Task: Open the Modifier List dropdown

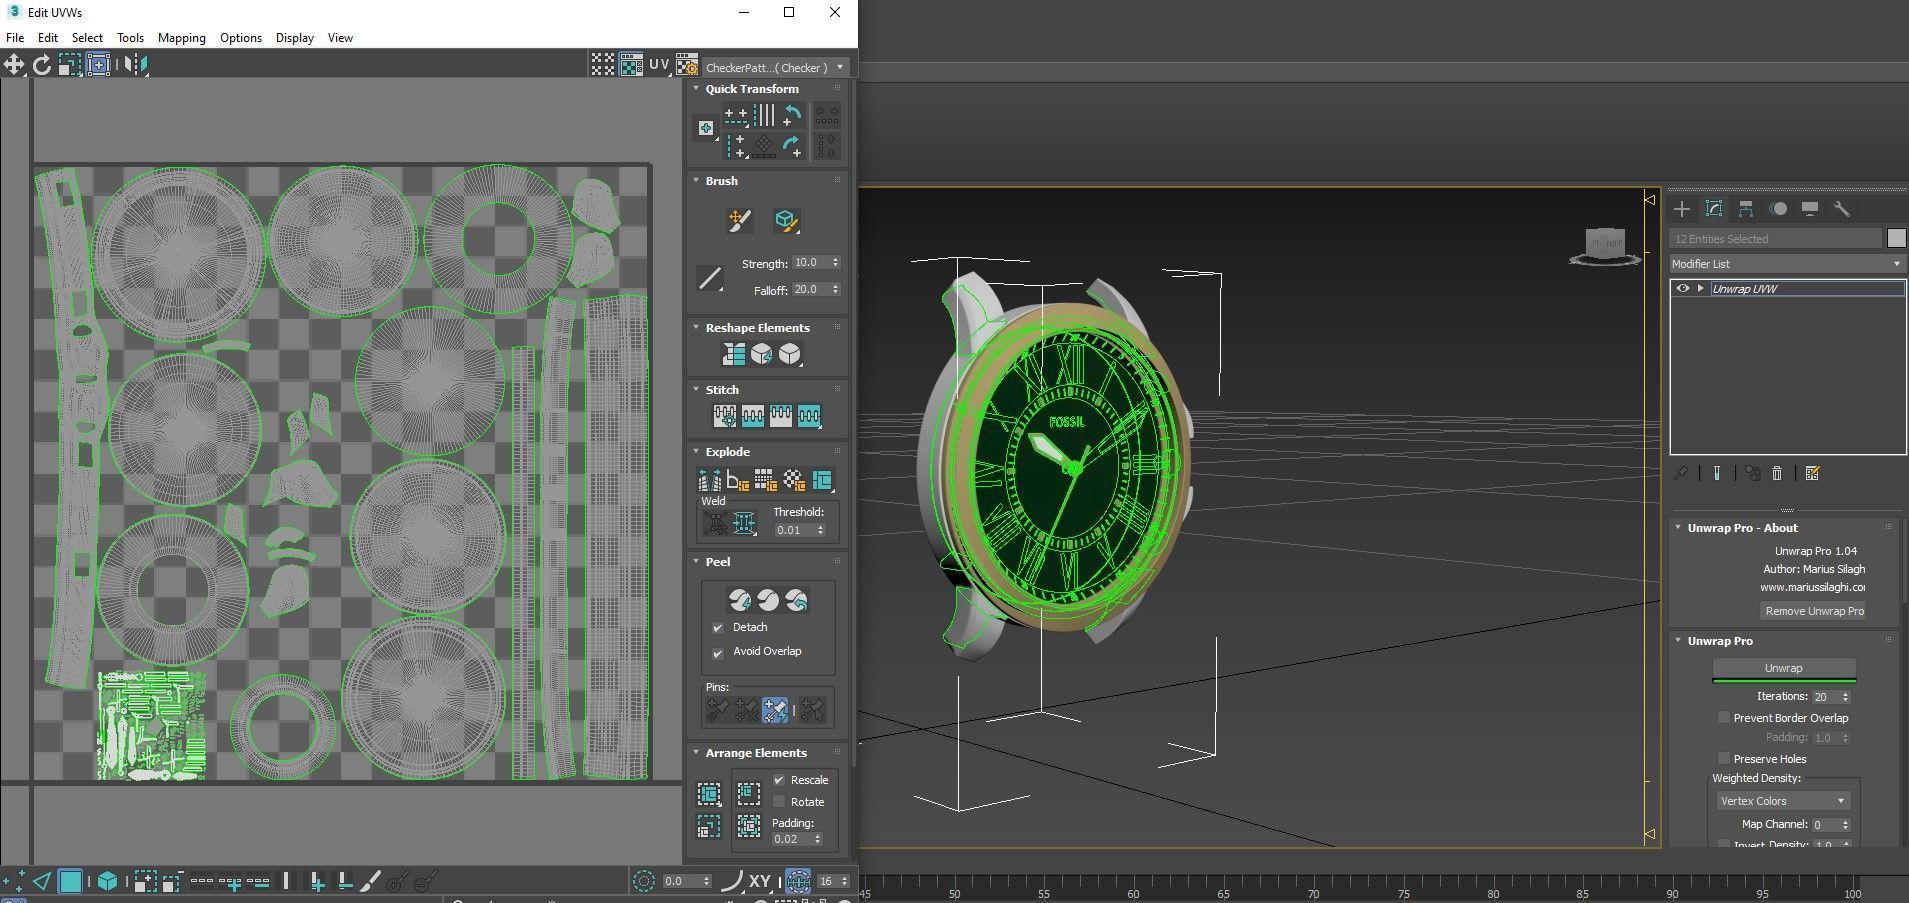Action: tap(1787, 264)
